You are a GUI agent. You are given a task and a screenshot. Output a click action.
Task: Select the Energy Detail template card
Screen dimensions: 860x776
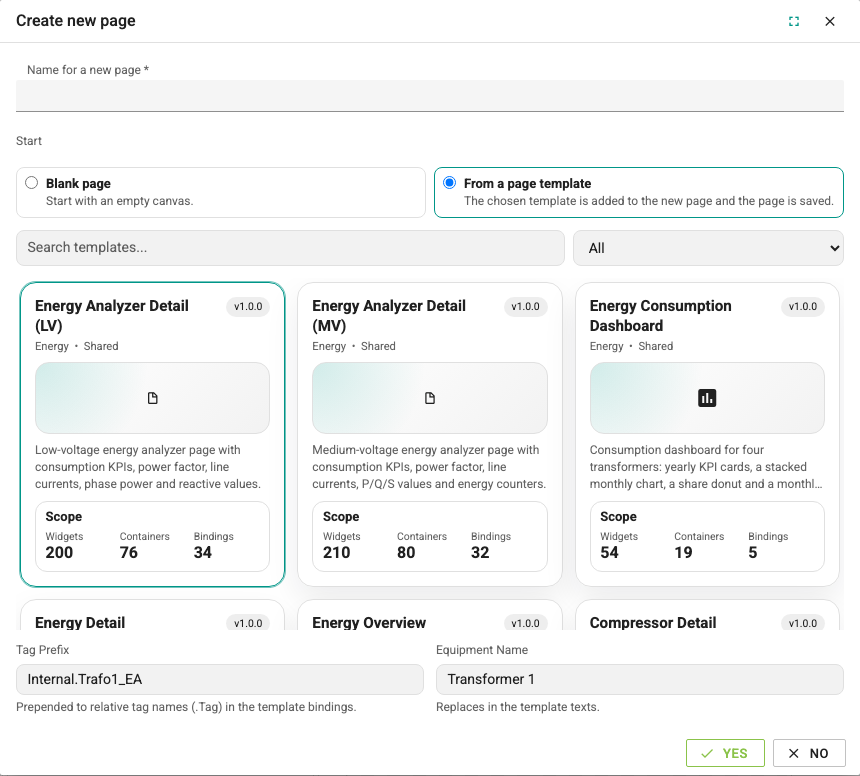tap(152, 615)
